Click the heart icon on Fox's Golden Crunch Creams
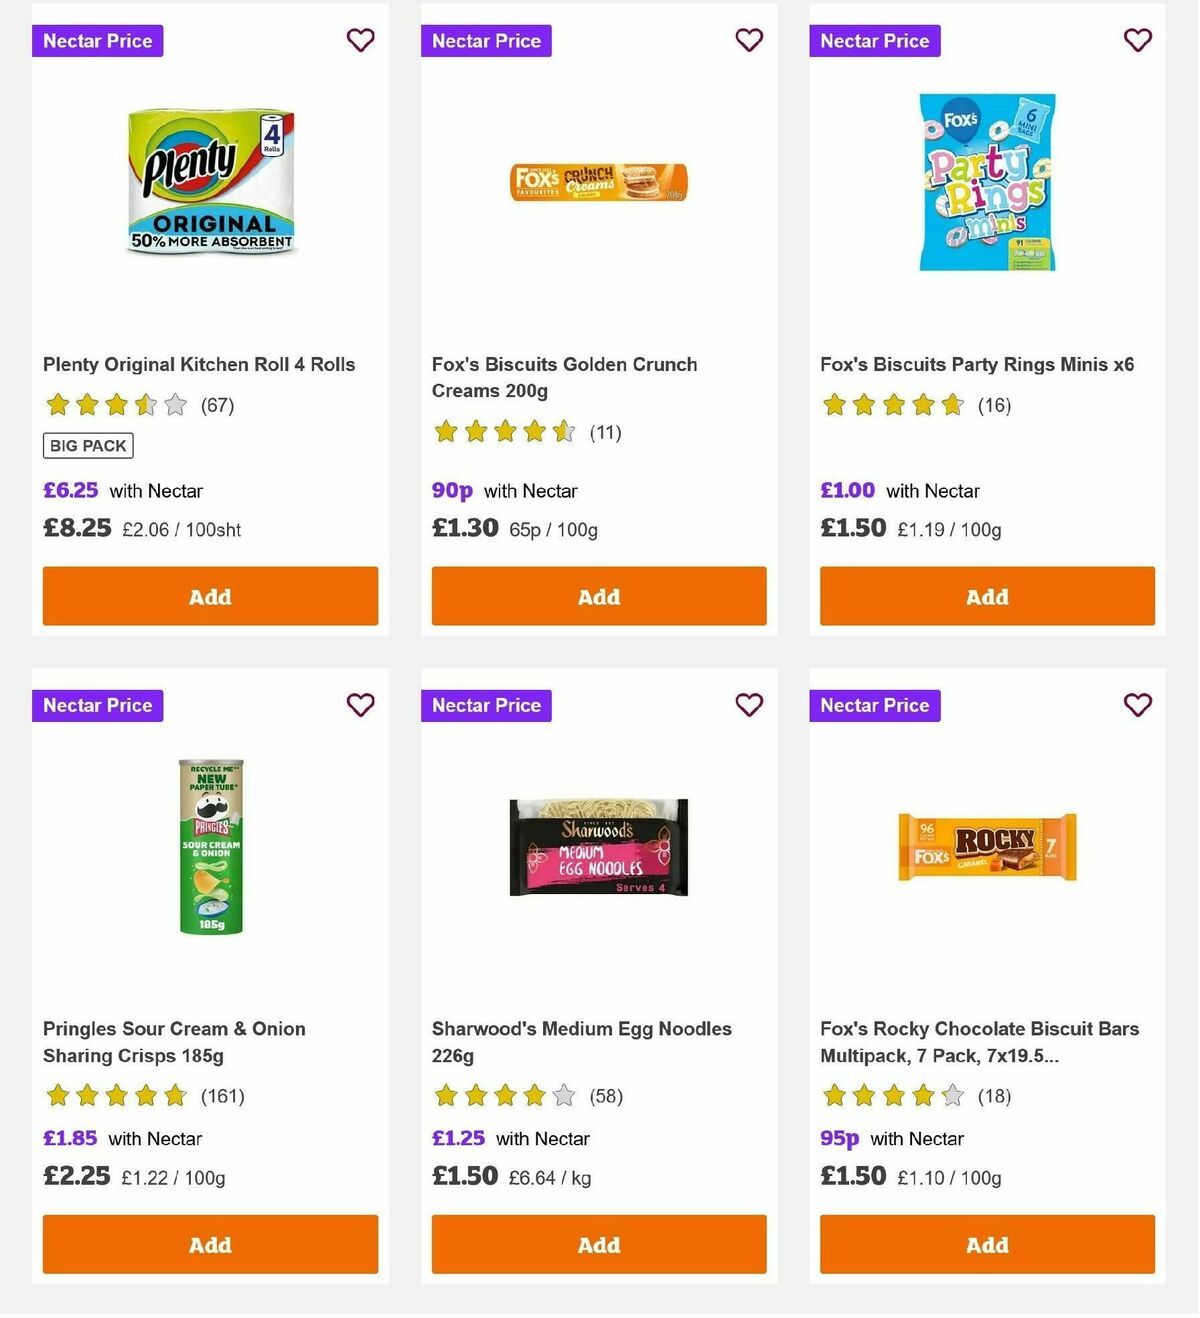The image size is (1200, 1318). [749, 40]
